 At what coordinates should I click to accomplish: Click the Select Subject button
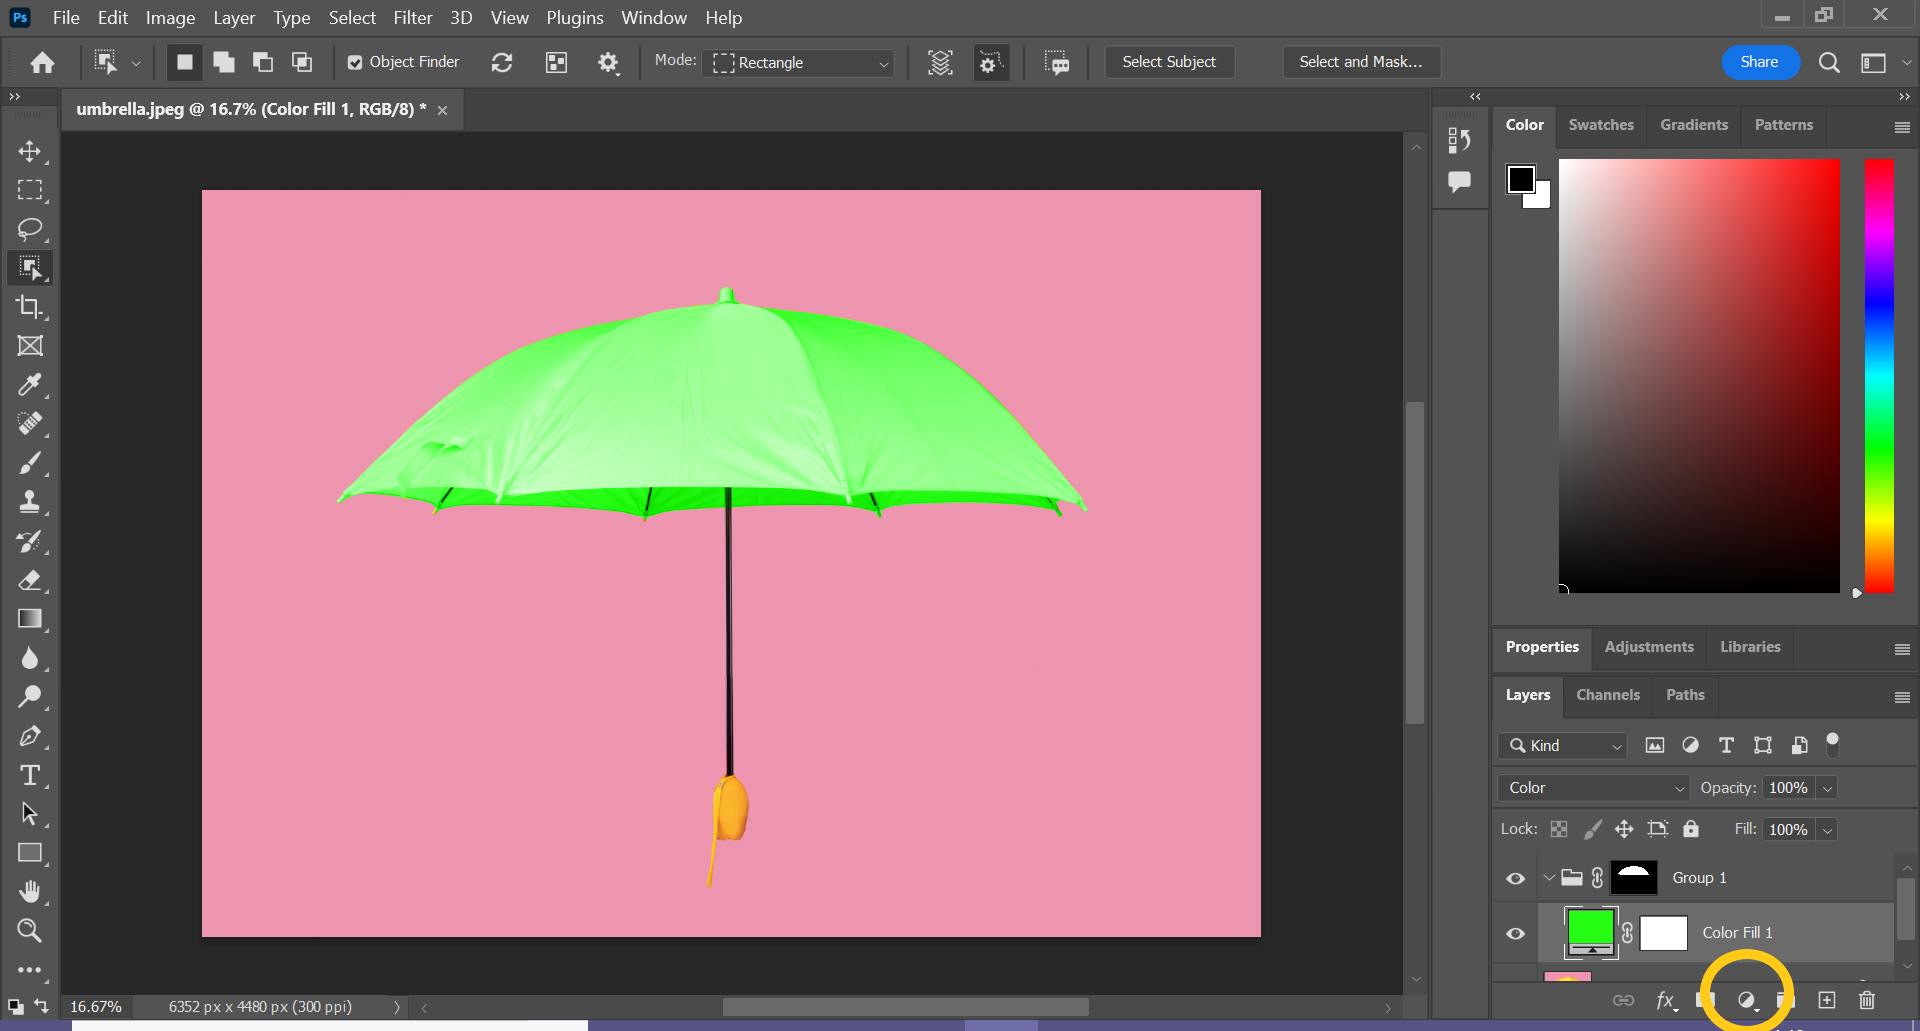(x=1169, y=62)
